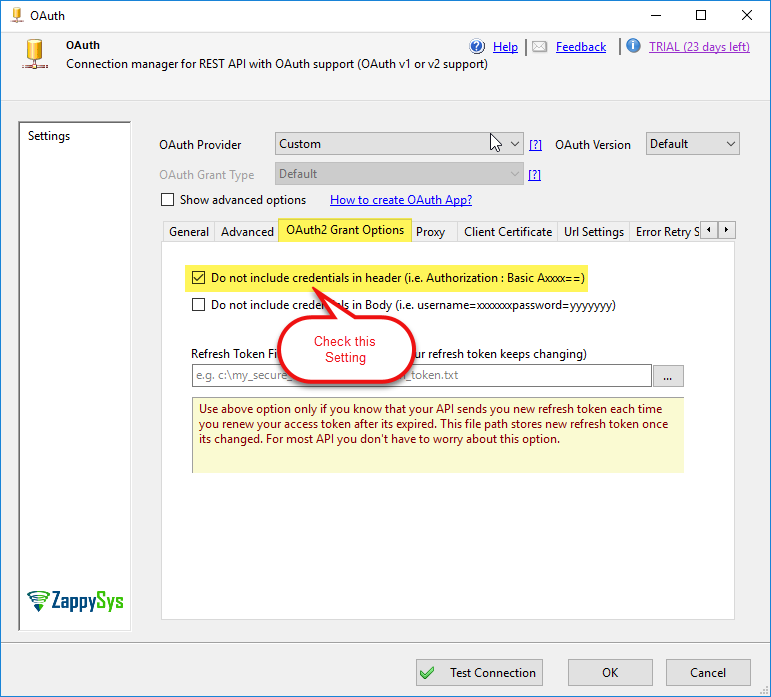The width and height of the screenshot is (771, 697).
Task: Click the OAuth title bar app icon
Action: (16, 15)
